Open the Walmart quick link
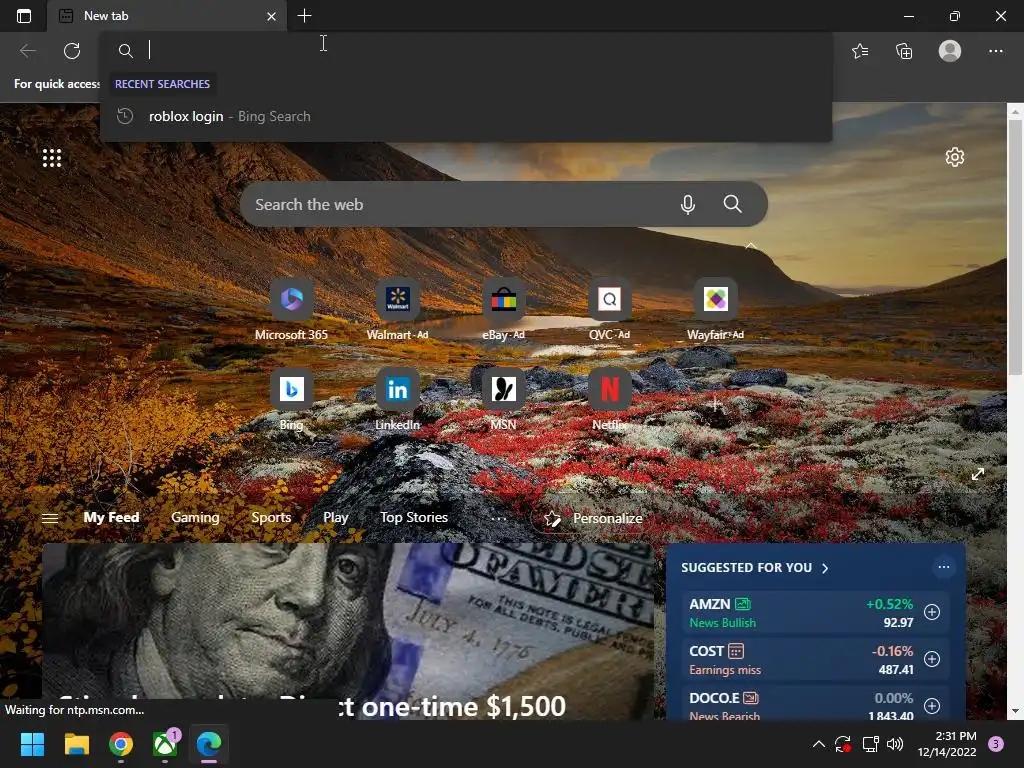Image resolution: width=1024 pixels, height=768 pixels. click(398, 310)
